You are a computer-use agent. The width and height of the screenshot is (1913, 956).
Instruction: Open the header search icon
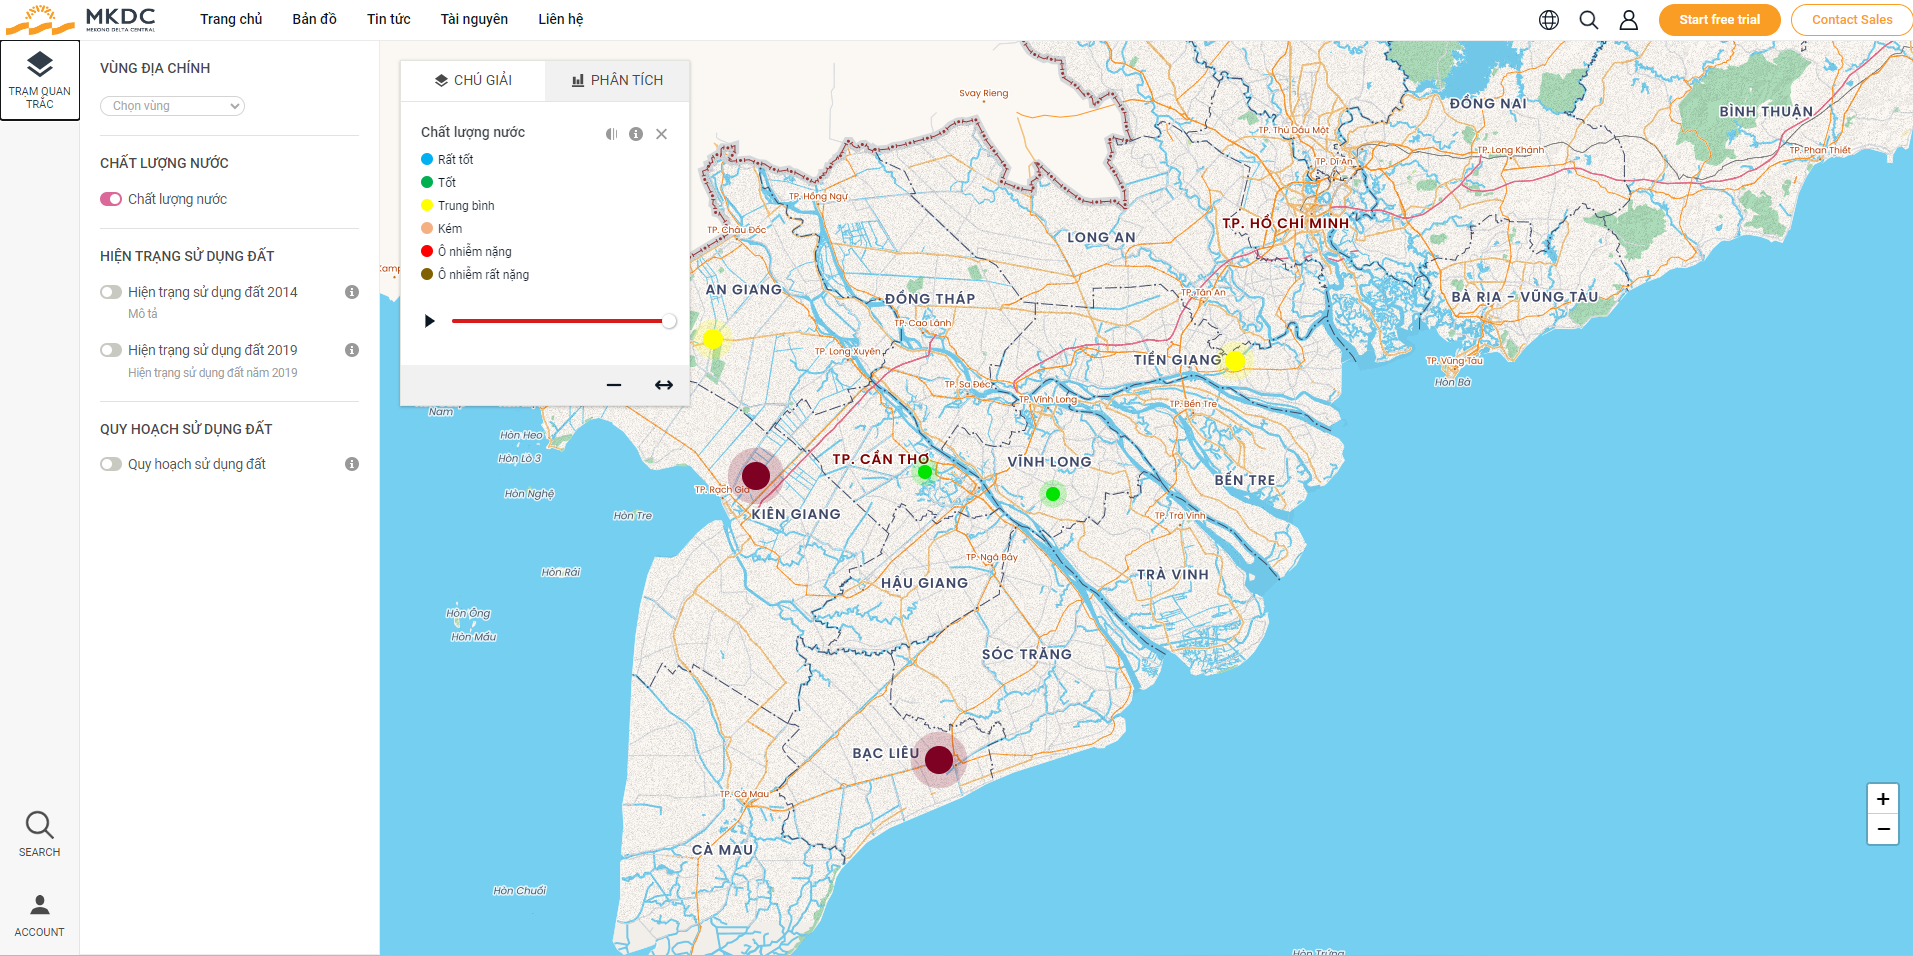[x=1589, y=20]
